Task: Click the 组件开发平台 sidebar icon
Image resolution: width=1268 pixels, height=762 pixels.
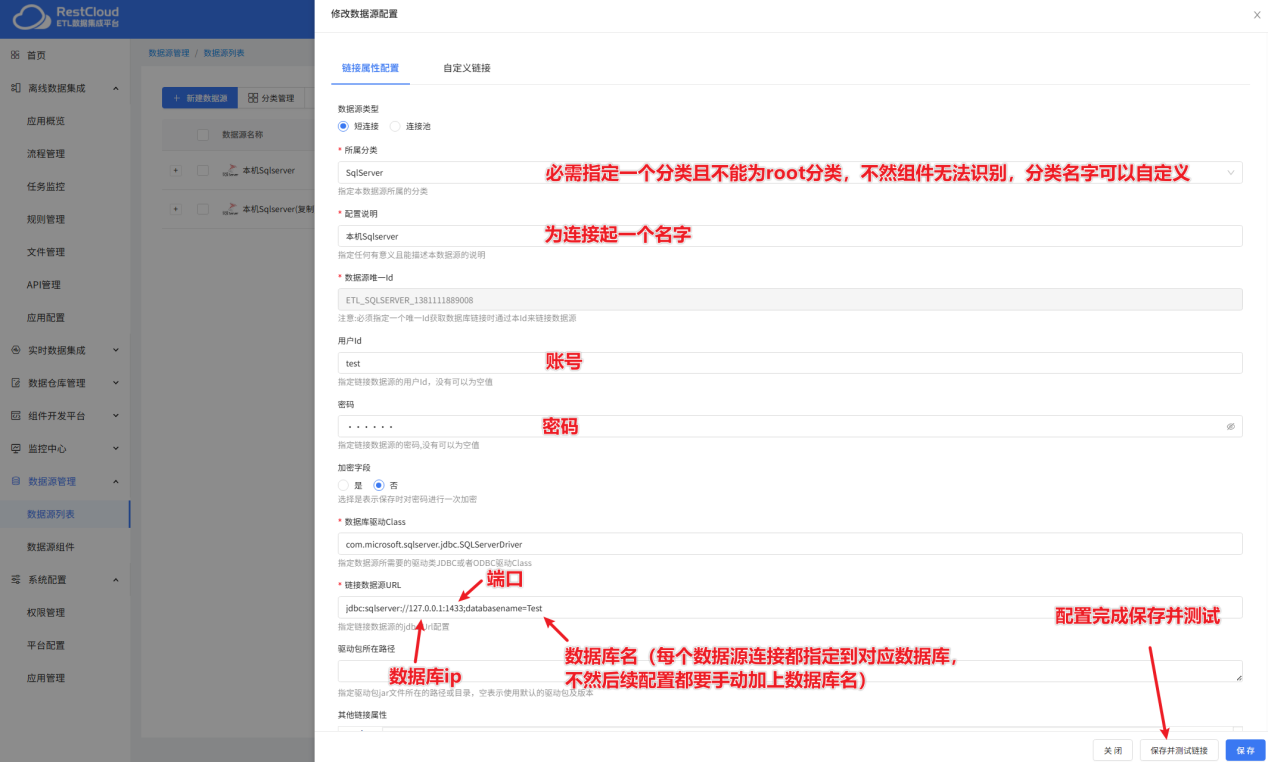Action: point(15,415)
